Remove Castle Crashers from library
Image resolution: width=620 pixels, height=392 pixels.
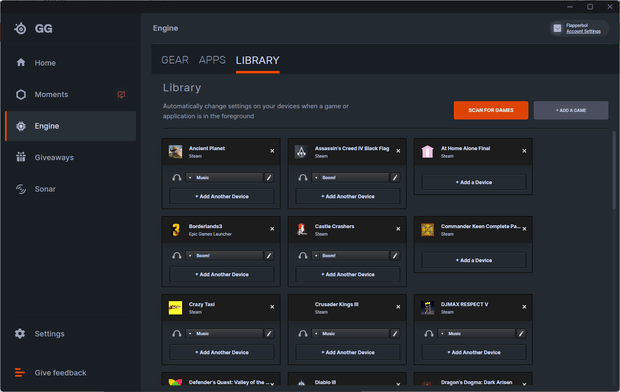pos(398,229)
